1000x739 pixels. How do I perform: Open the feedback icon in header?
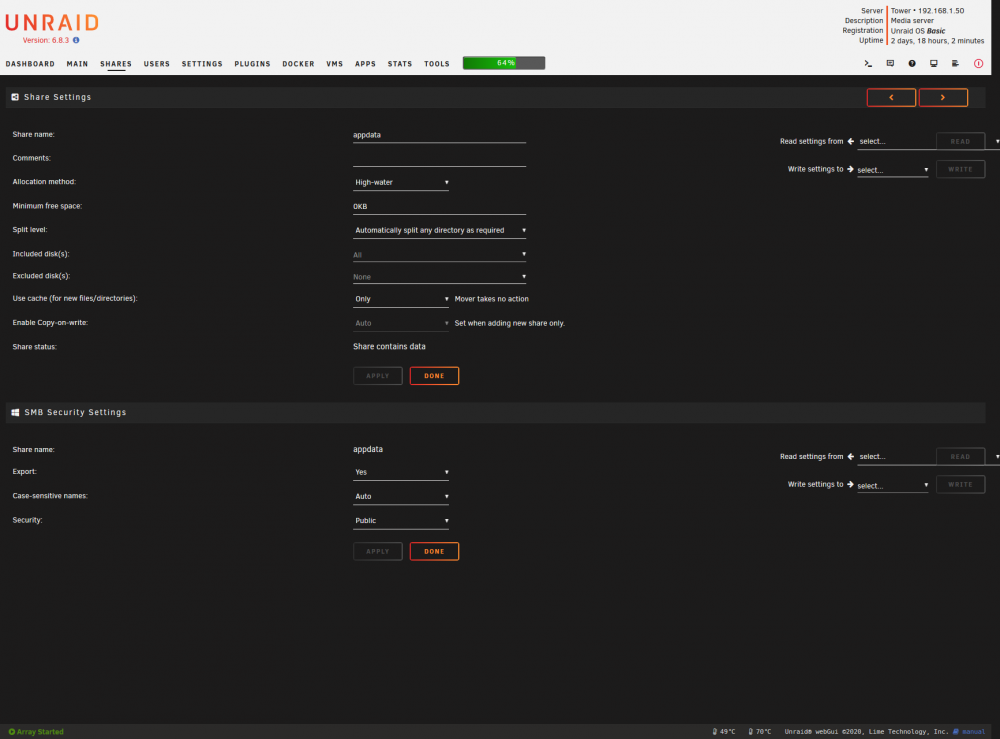[890, 63]
